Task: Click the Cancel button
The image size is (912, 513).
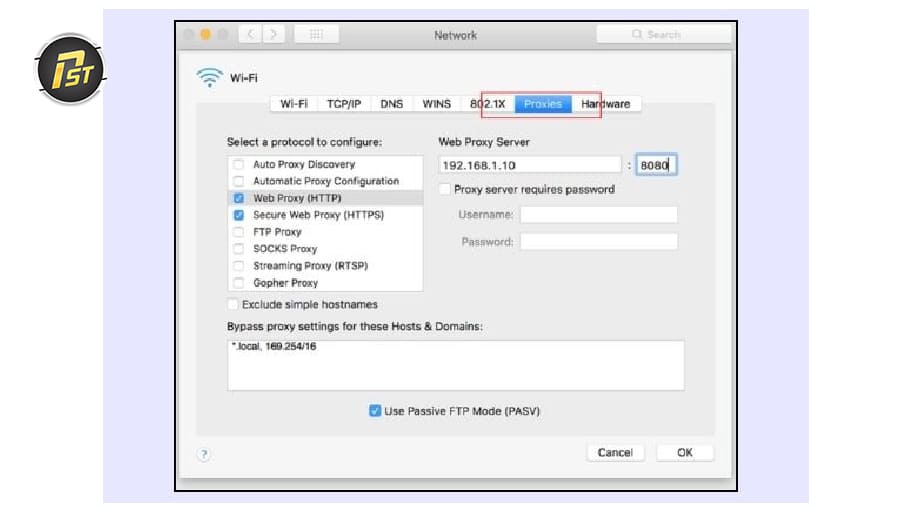Action: tap(615, 453)
